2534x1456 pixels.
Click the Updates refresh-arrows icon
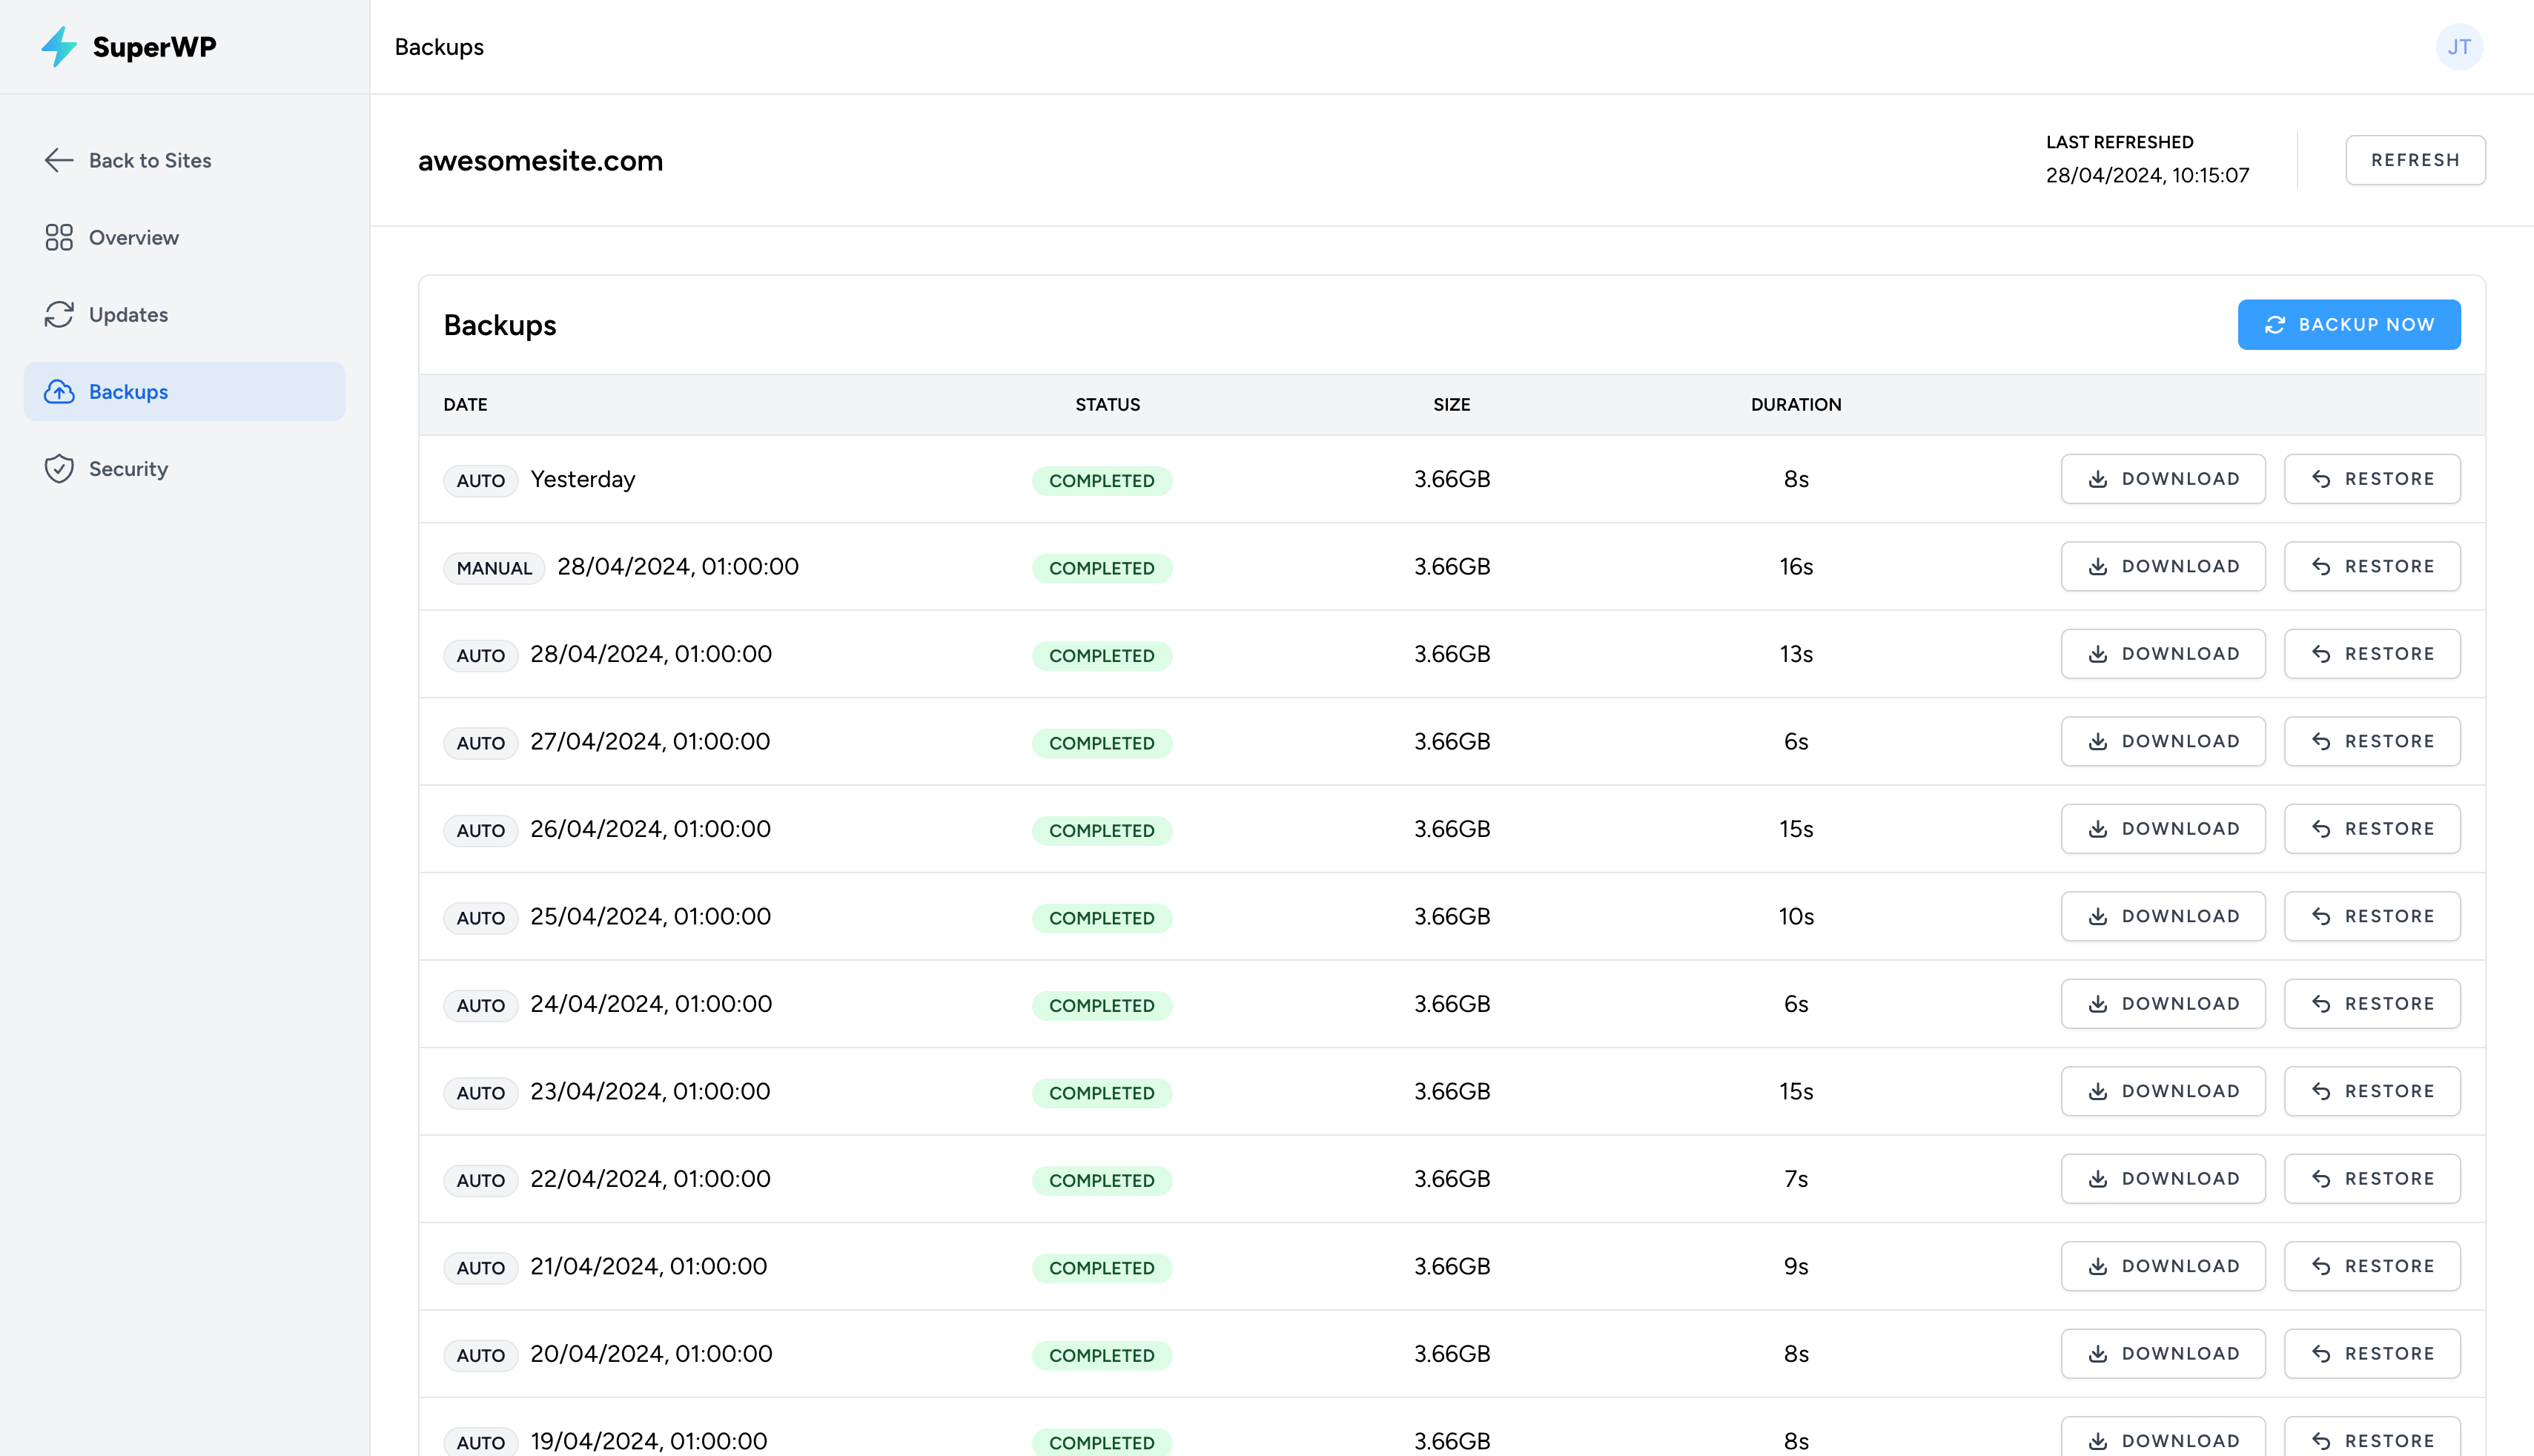tap(59, 314)
